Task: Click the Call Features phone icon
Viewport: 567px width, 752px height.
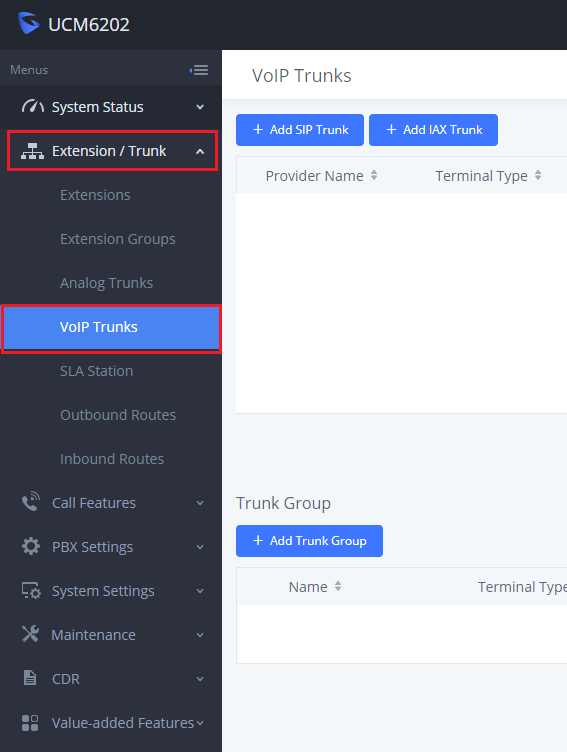Action: [31, 501]
